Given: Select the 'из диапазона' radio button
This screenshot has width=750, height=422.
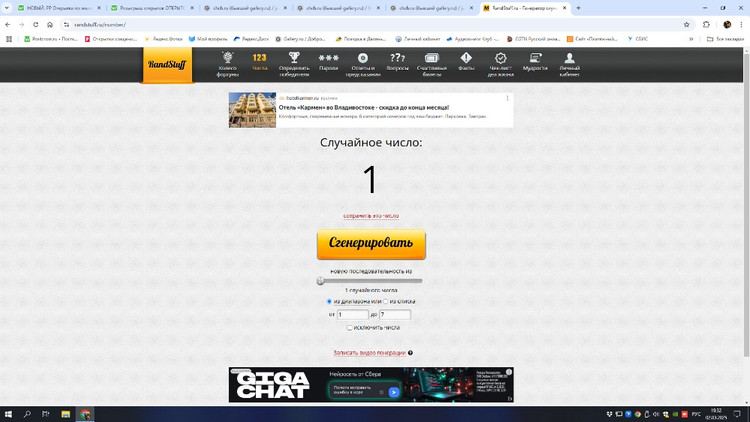Looking at the screenshot, I should point(330,301).
